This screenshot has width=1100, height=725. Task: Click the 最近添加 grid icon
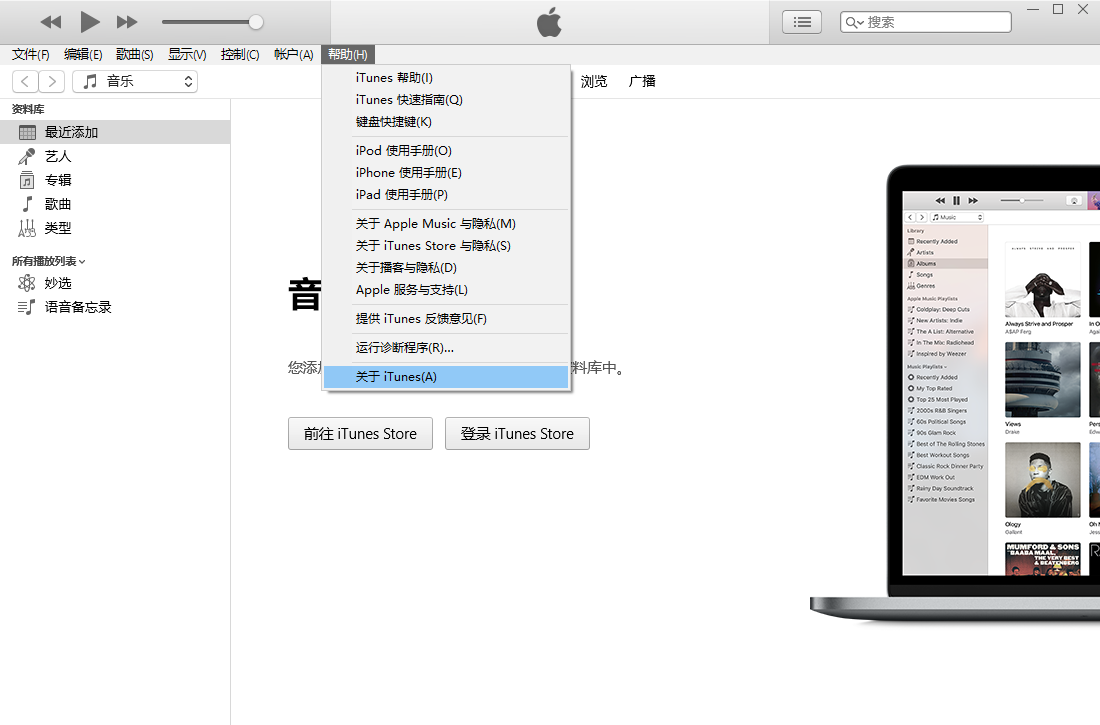27,132
